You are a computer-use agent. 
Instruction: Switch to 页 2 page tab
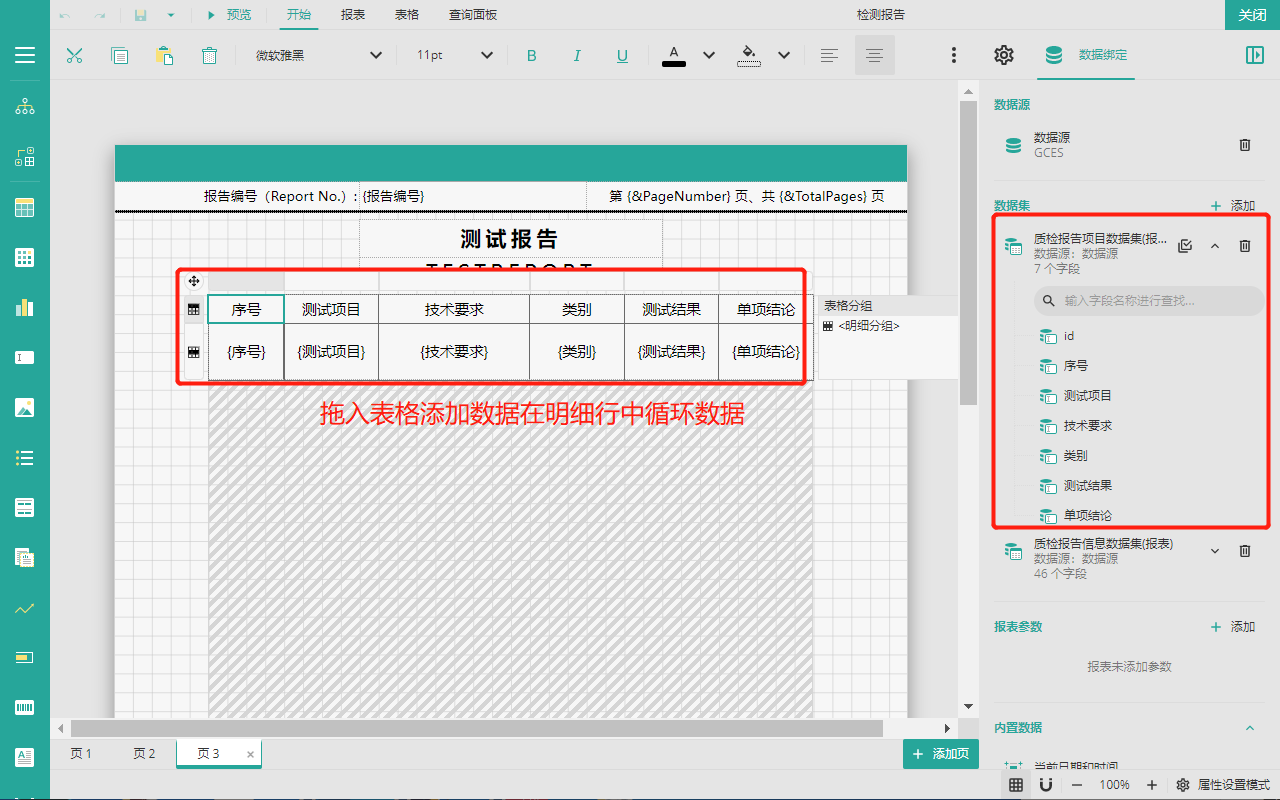(145, 754)
